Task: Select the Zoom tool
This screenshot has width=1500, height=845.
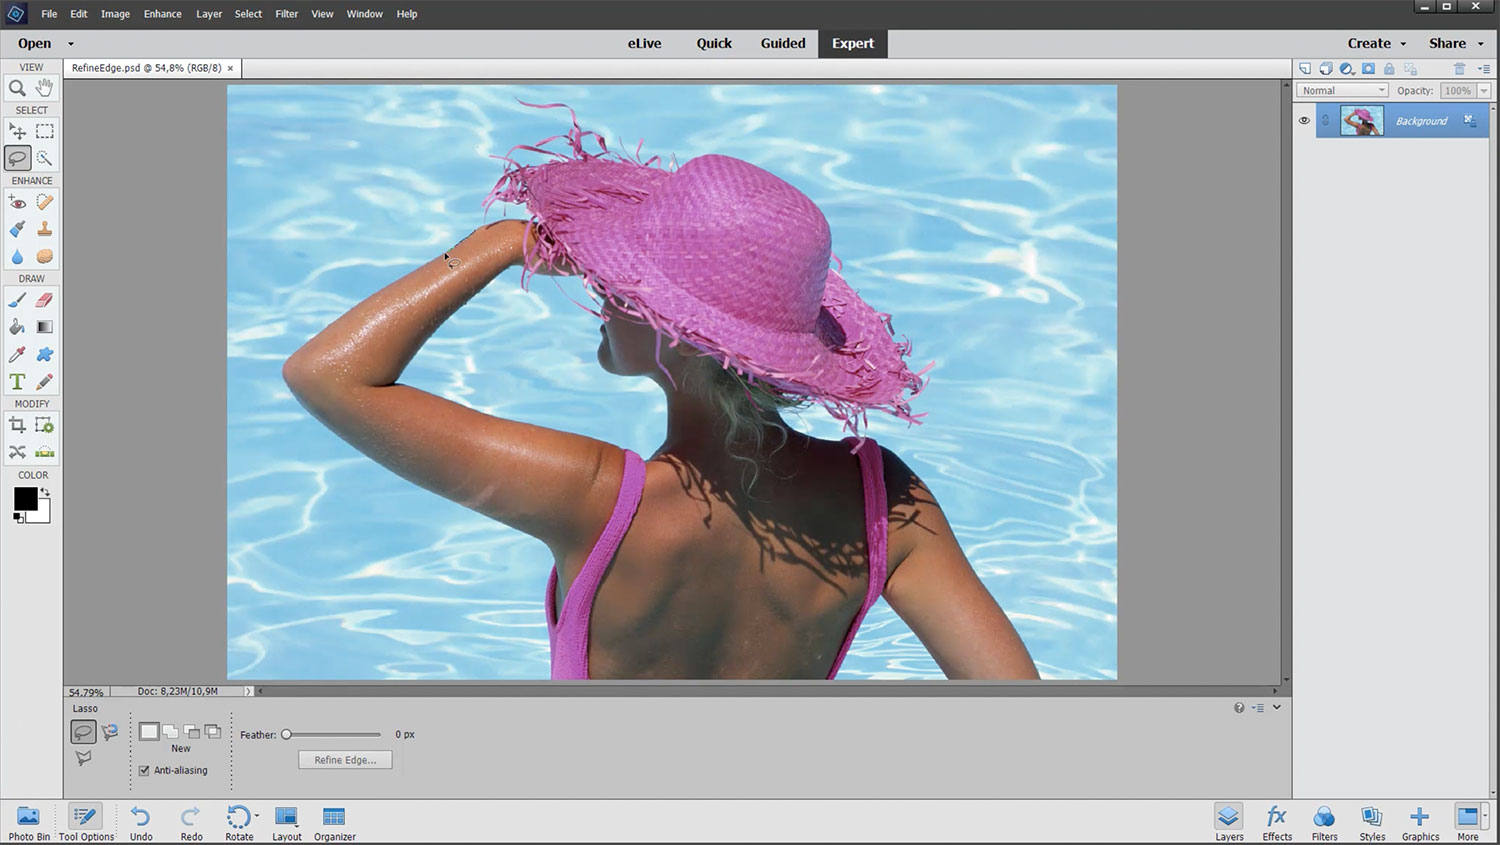Action: pyautogui.click(x=17, y=88)
